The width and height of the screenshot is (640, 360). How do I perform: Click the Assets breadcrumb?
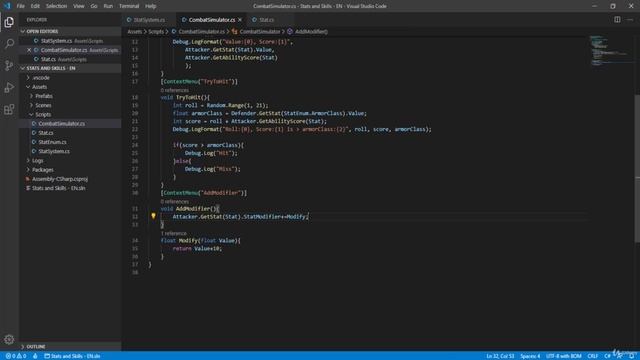[x=134, y=31]
